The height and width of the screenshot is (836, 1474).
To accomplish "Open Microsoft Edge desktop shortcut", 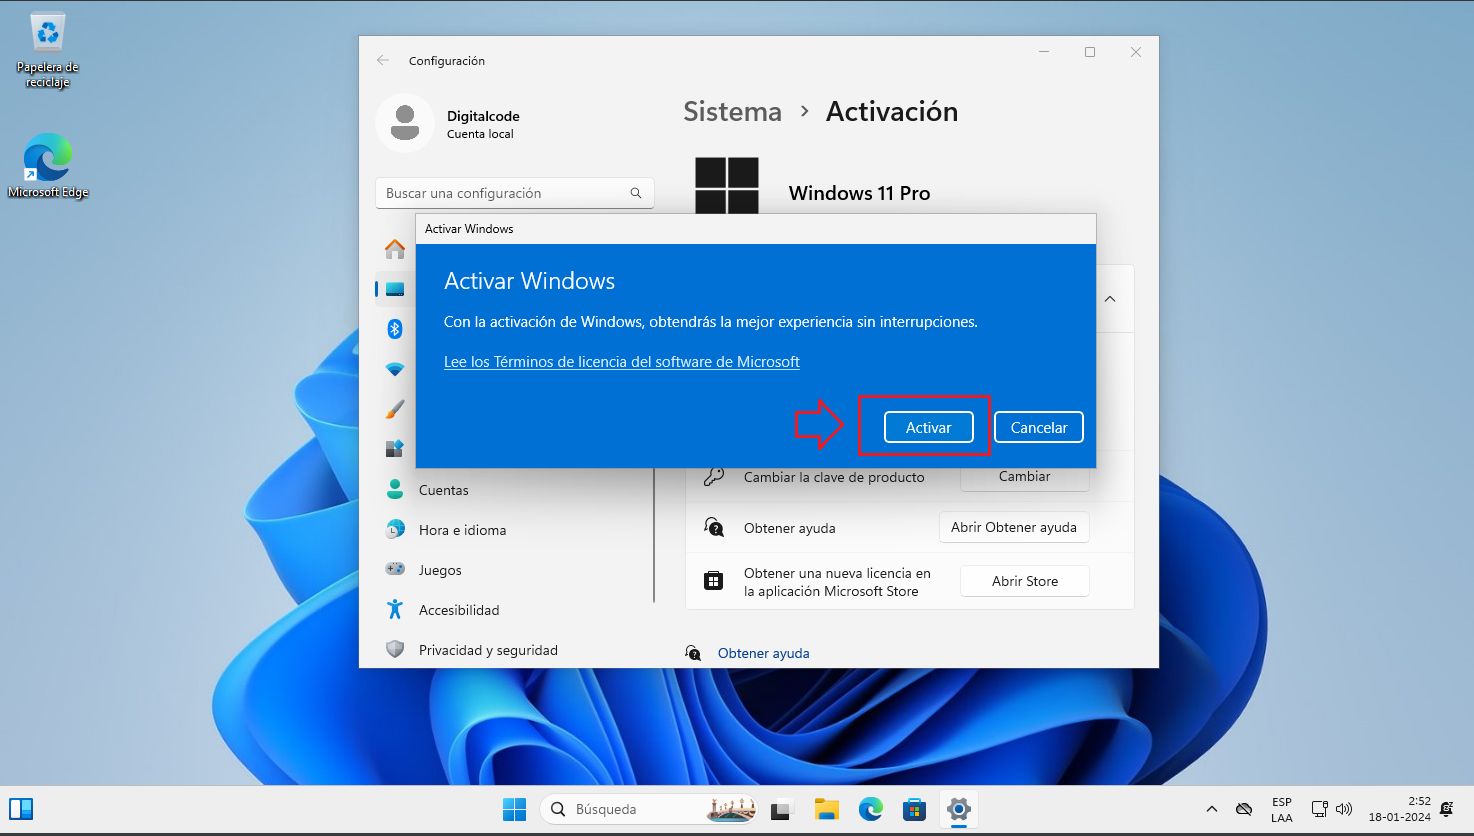I will (x=48, y=166).
